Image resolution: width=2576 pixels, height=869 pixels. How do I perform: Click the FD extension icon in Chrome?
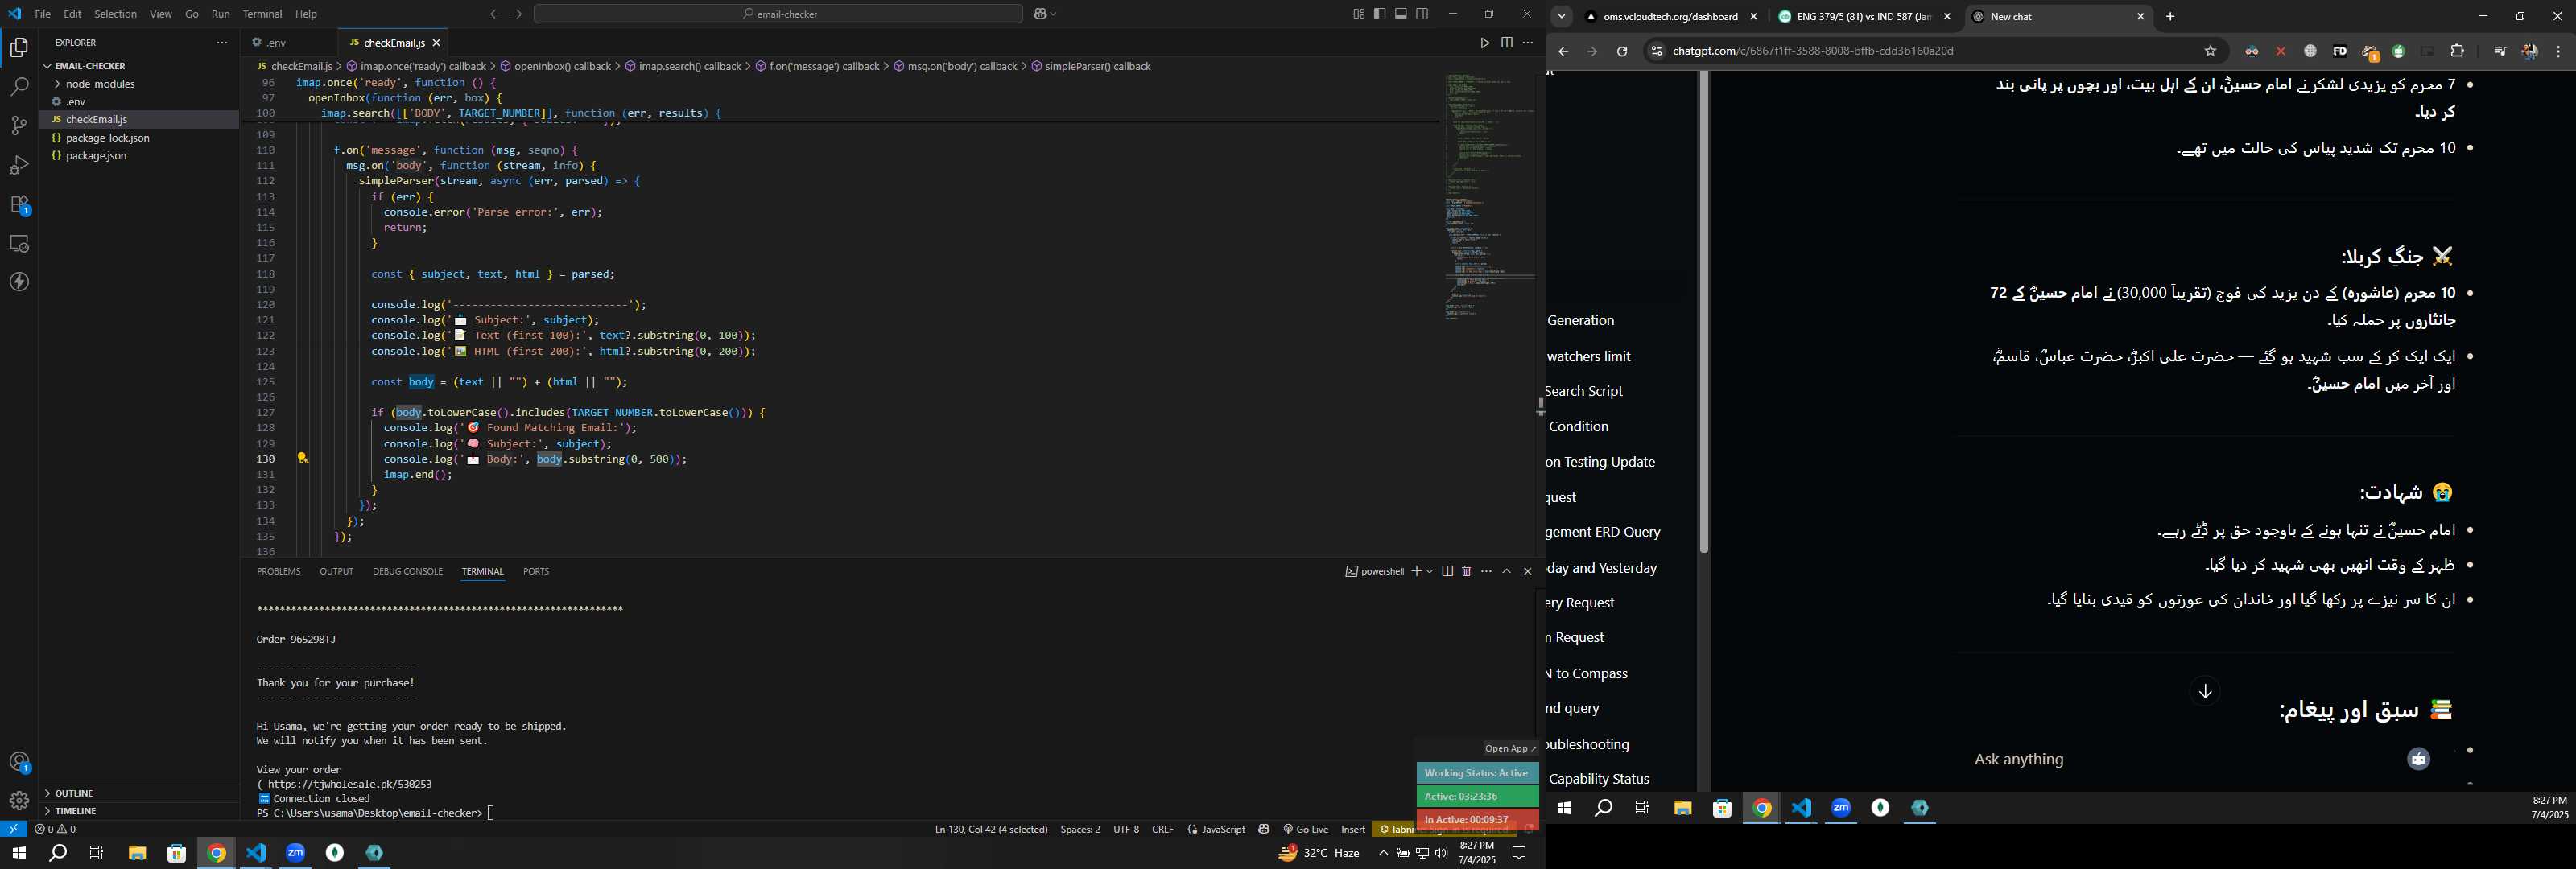click(2339, 51)
